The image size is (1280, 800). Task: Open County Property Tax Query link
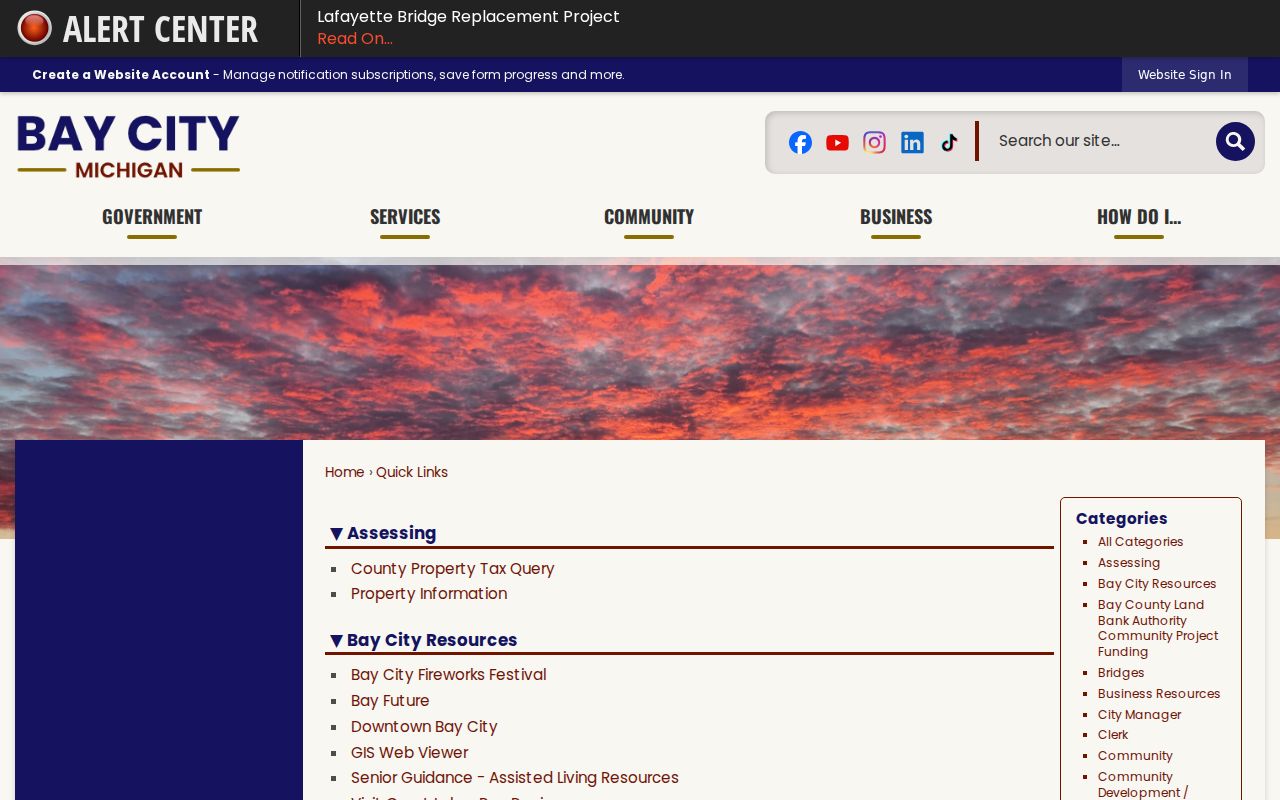tap(452, 568)
